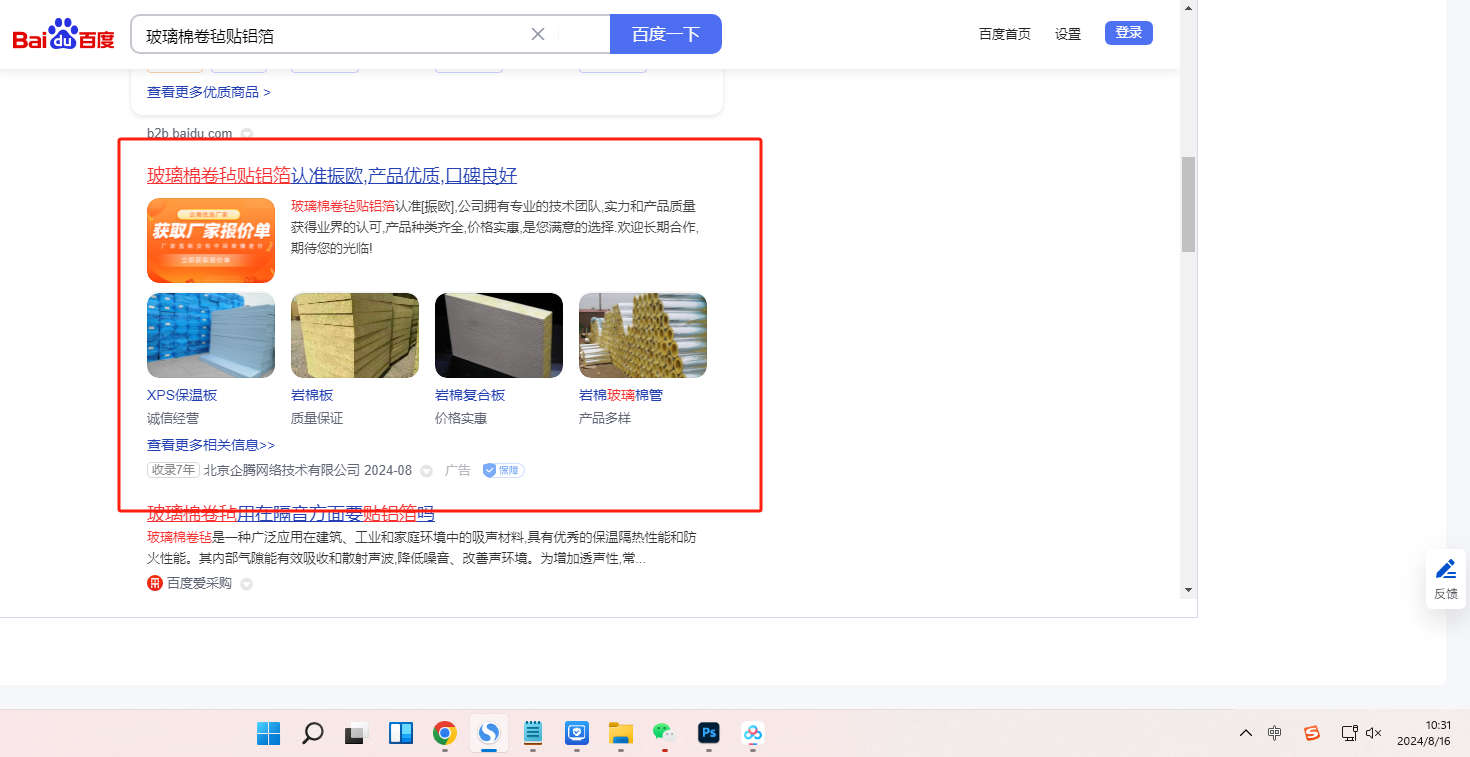
Task: Click the 百度爱采购 source icon
Action: pos(155,583)
